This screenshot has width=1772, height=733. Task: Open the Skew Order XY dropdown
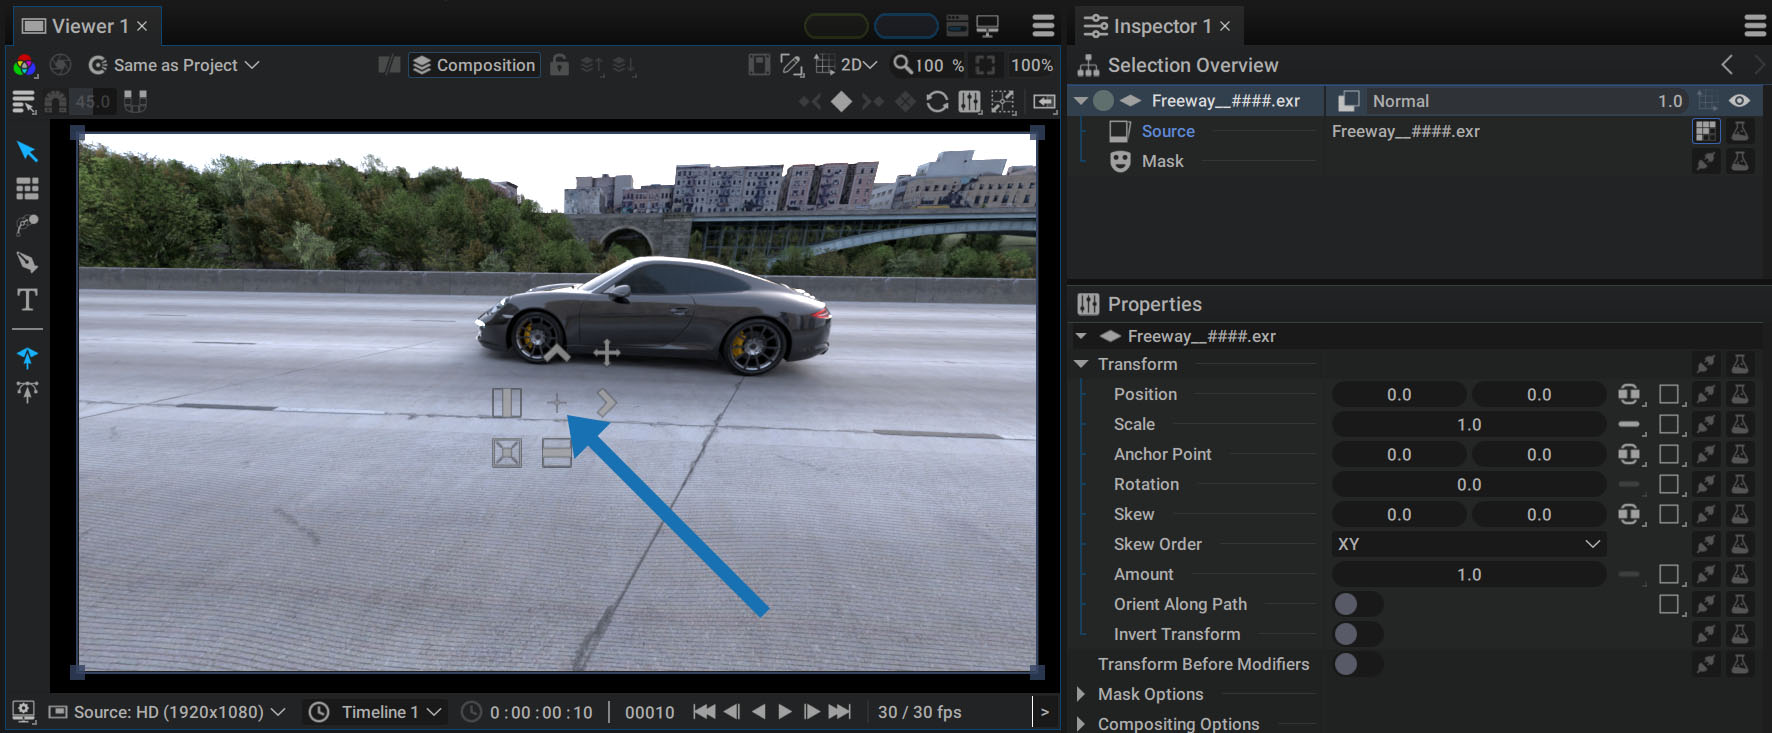[x=1469, y=544]
